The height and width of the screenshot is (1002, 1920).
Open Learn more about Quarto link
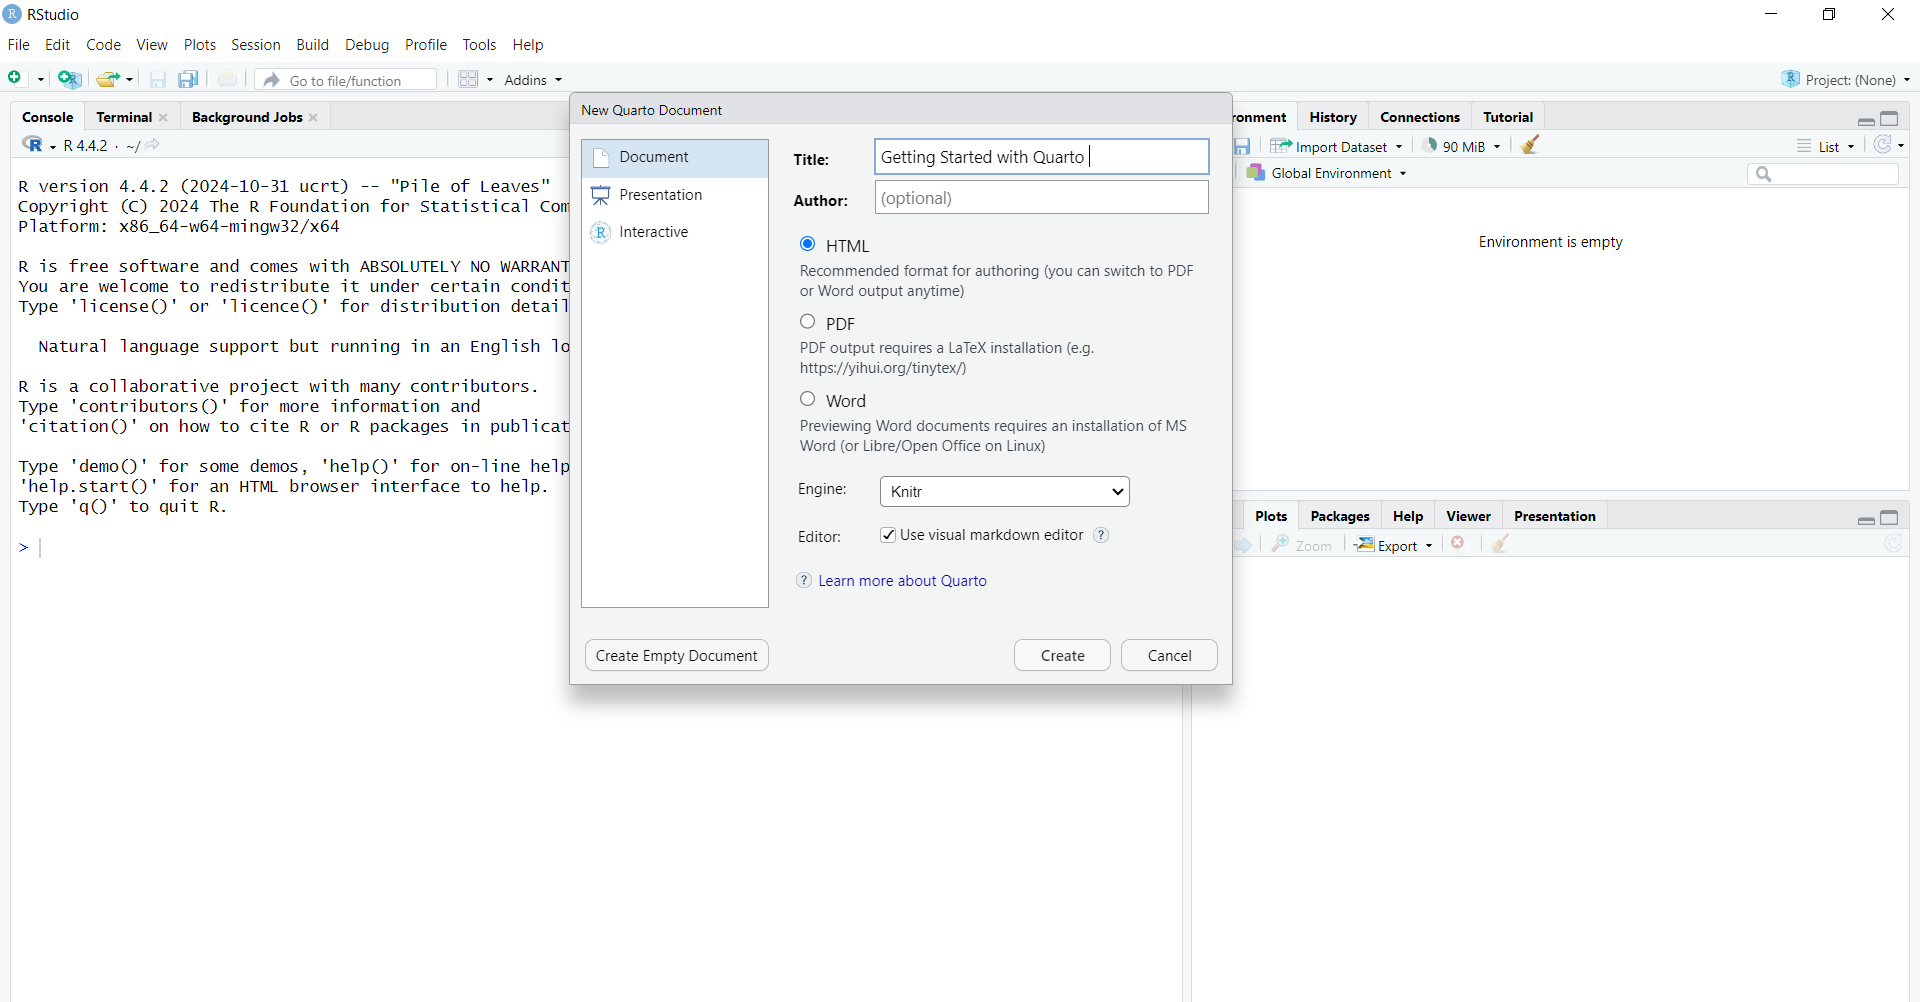pos(902,581)
